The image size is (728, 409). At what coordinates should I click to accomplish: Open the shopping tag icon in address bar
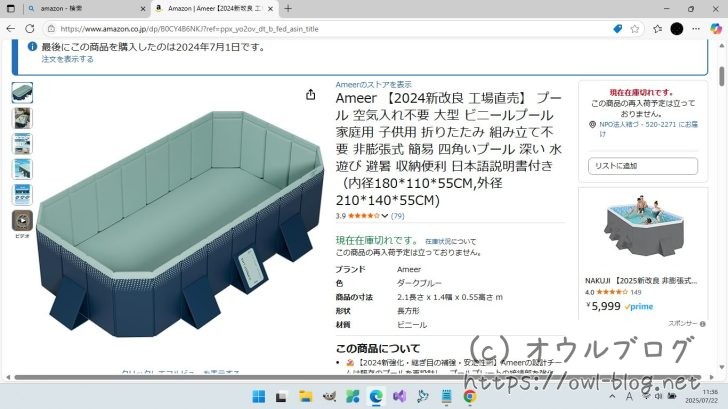click(x=618, y=29)
